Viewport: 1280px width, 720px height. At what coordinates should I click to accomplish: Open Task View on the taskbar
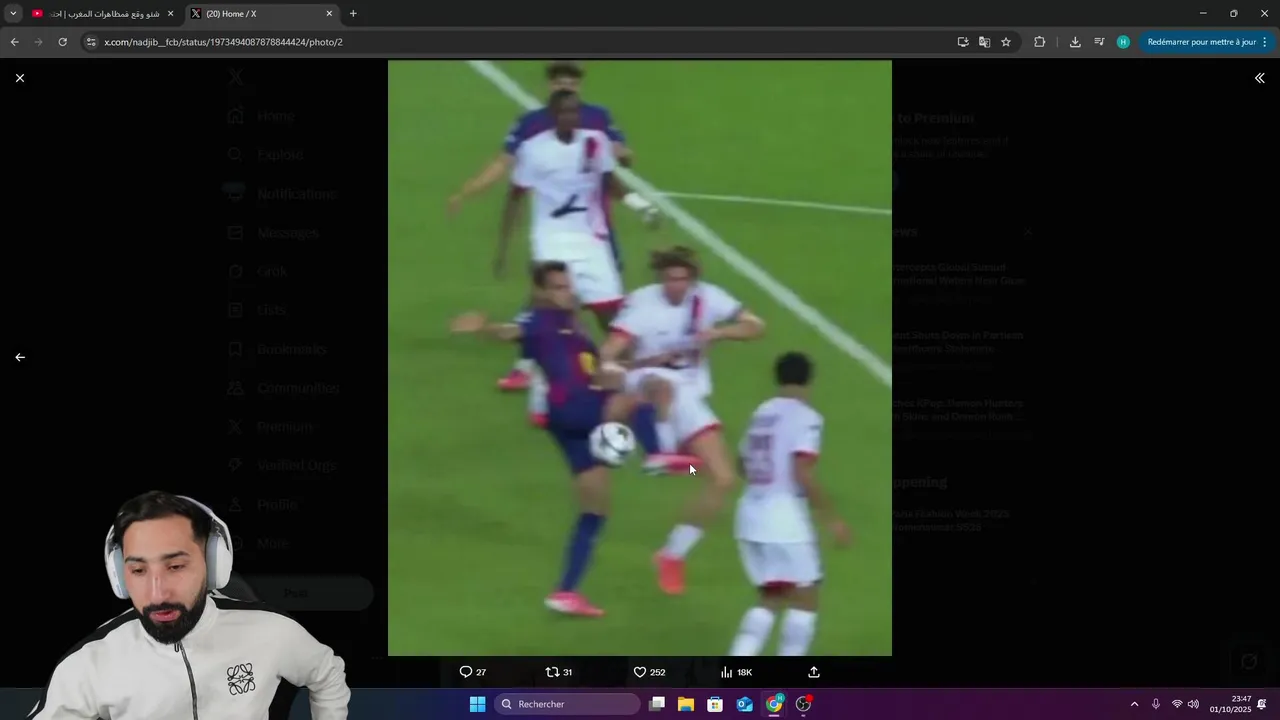pyautogui.click(x=657, y=704)
